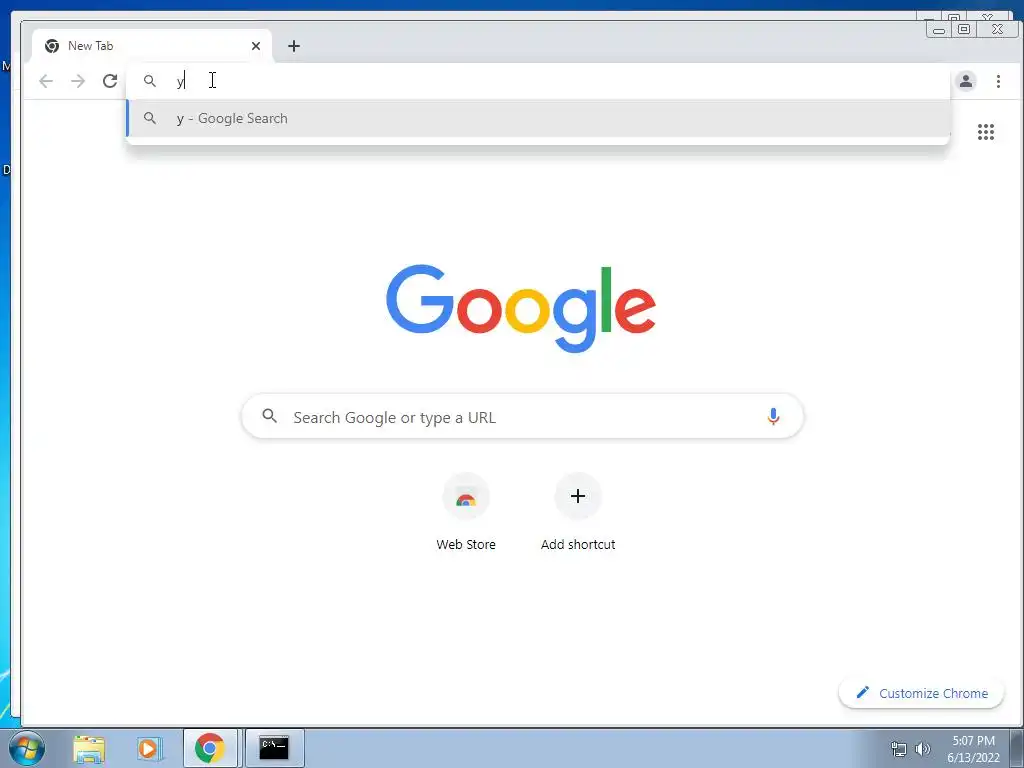Click the network tray icon

coord(899,749)
